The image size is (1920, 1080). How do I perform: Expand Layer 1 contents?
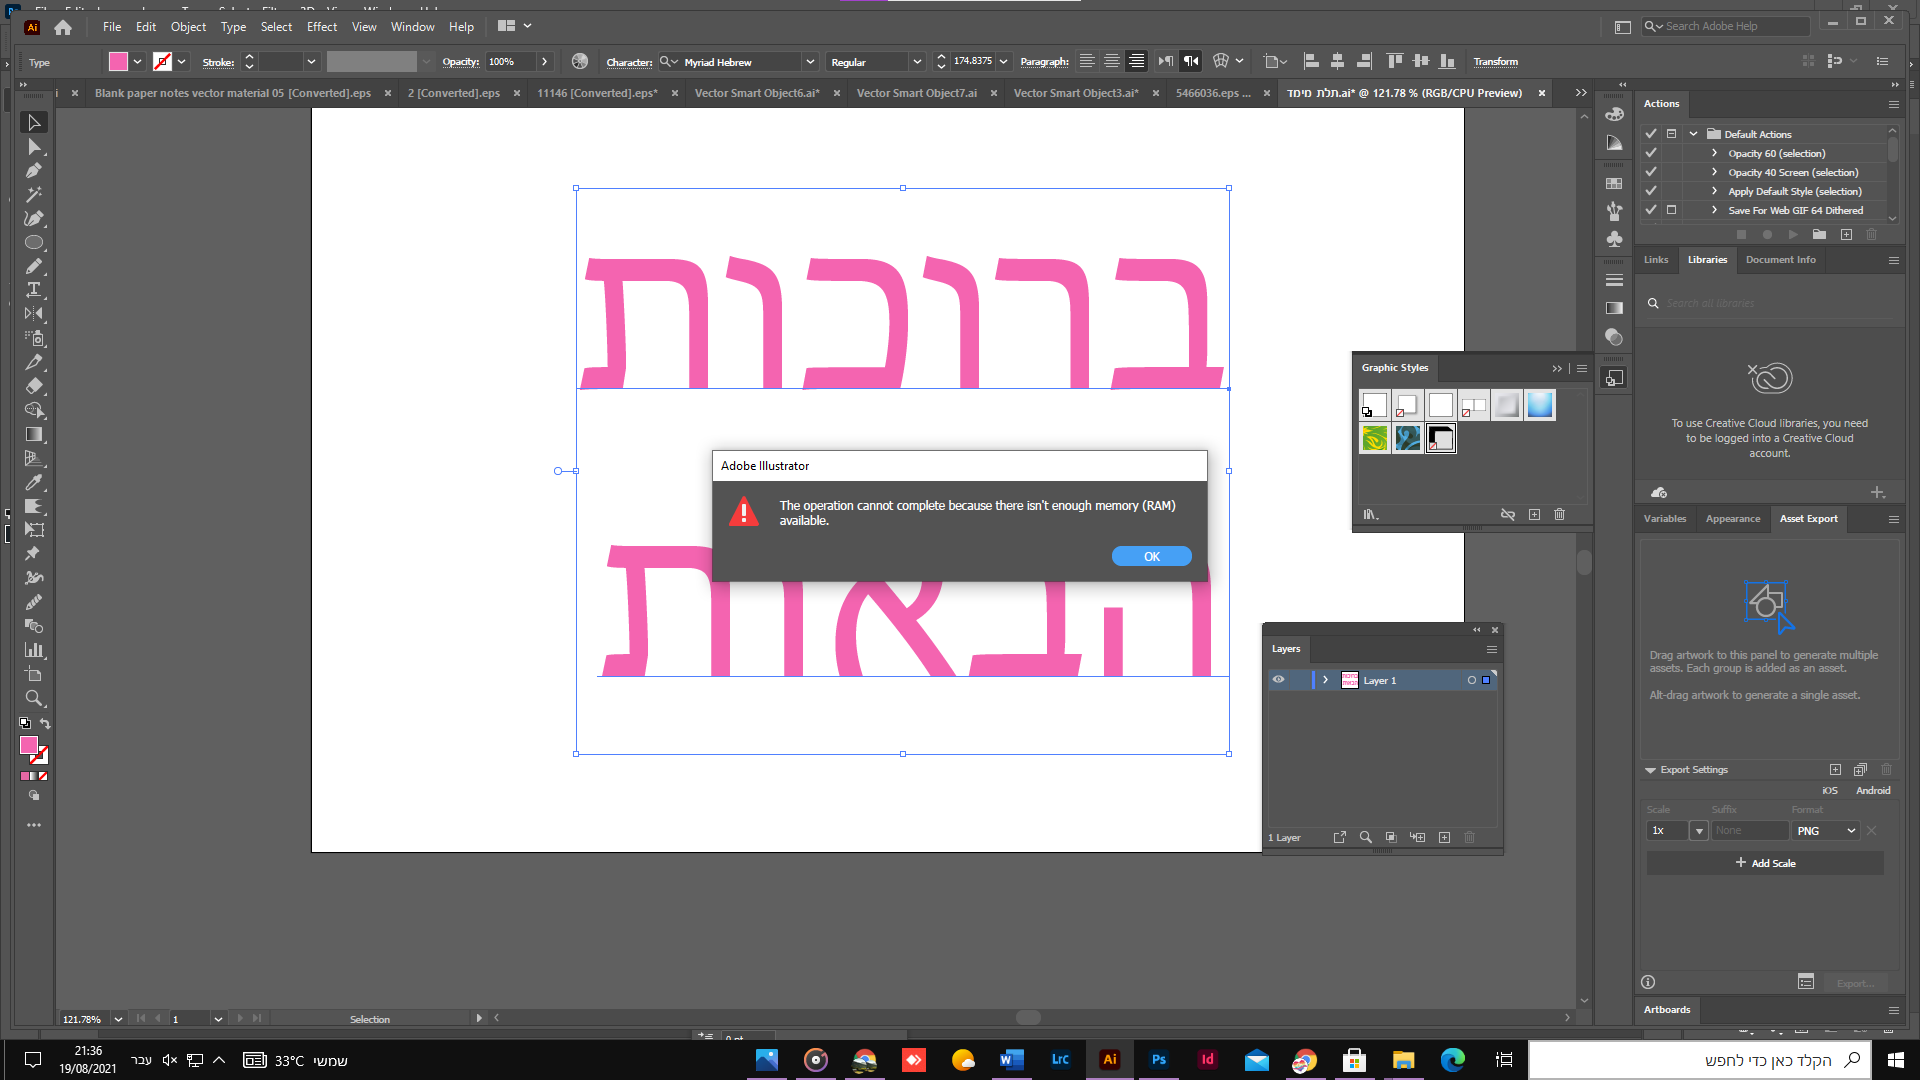click(1326, 680)
